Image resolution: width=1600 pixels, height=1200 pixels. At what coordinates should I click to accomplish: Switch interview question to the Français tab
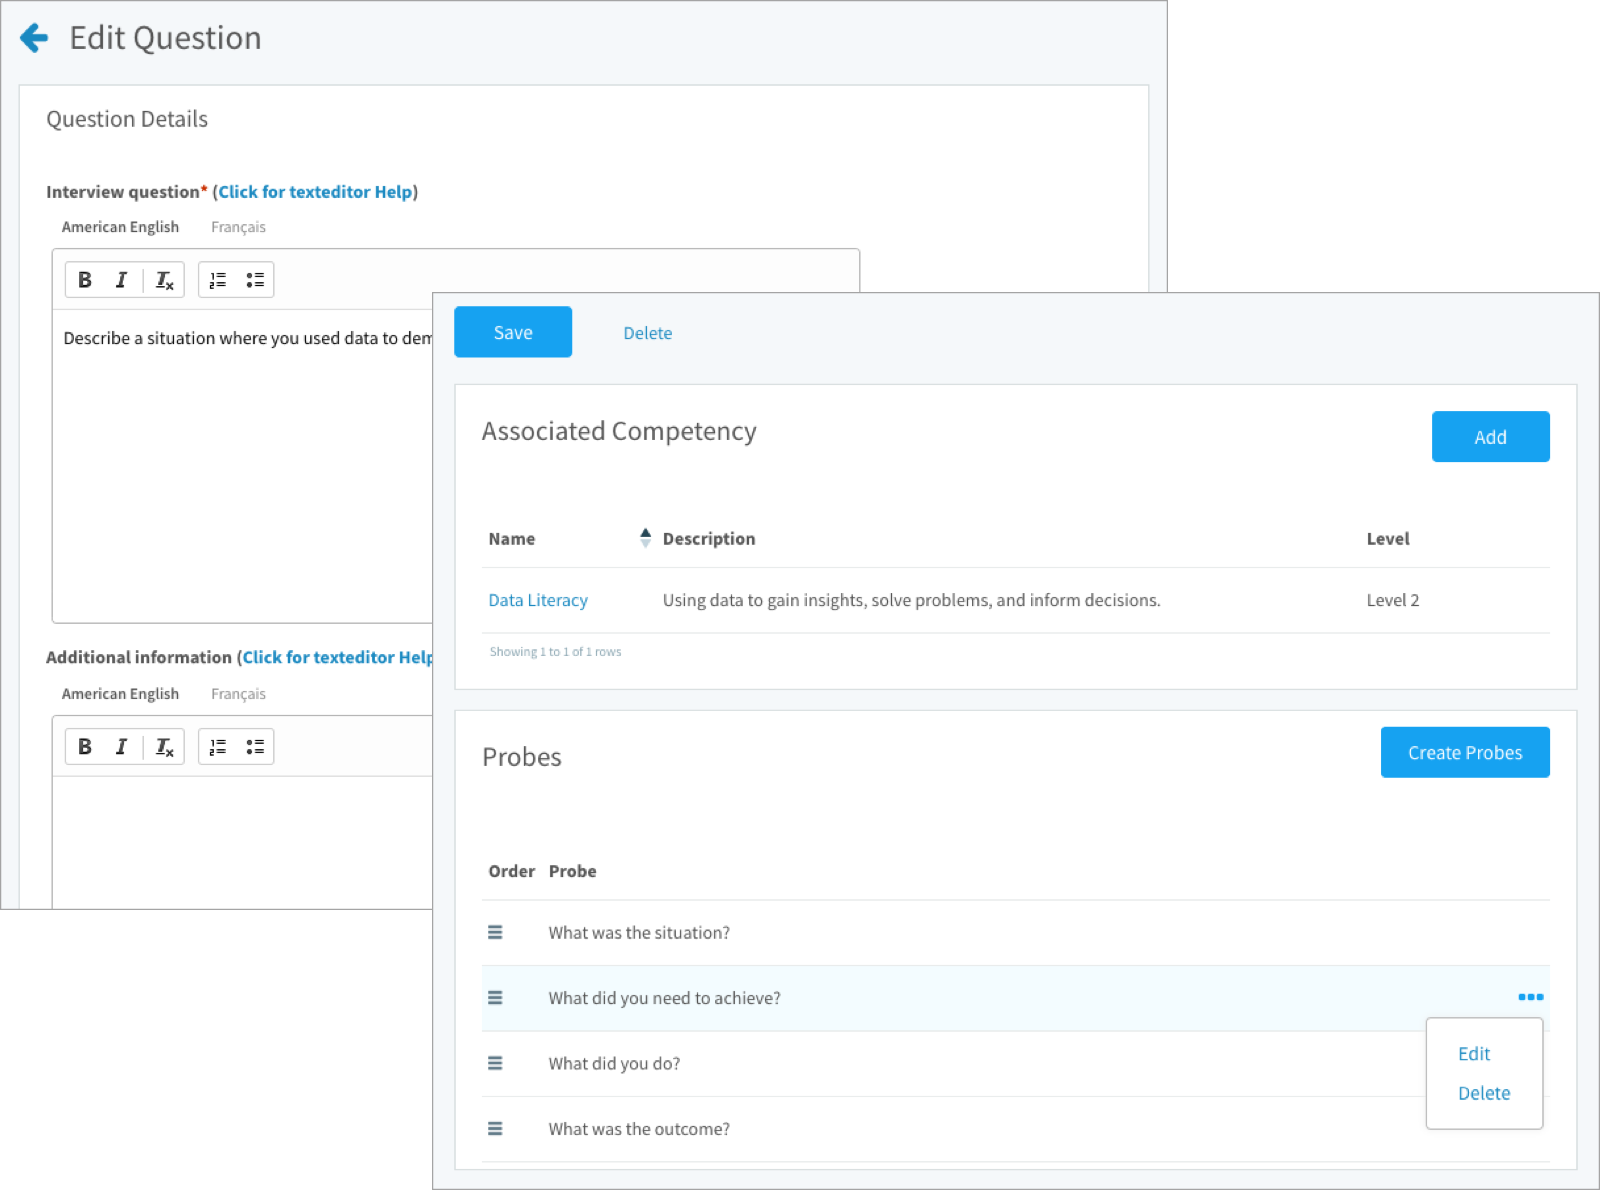click(x=238, y=227)
